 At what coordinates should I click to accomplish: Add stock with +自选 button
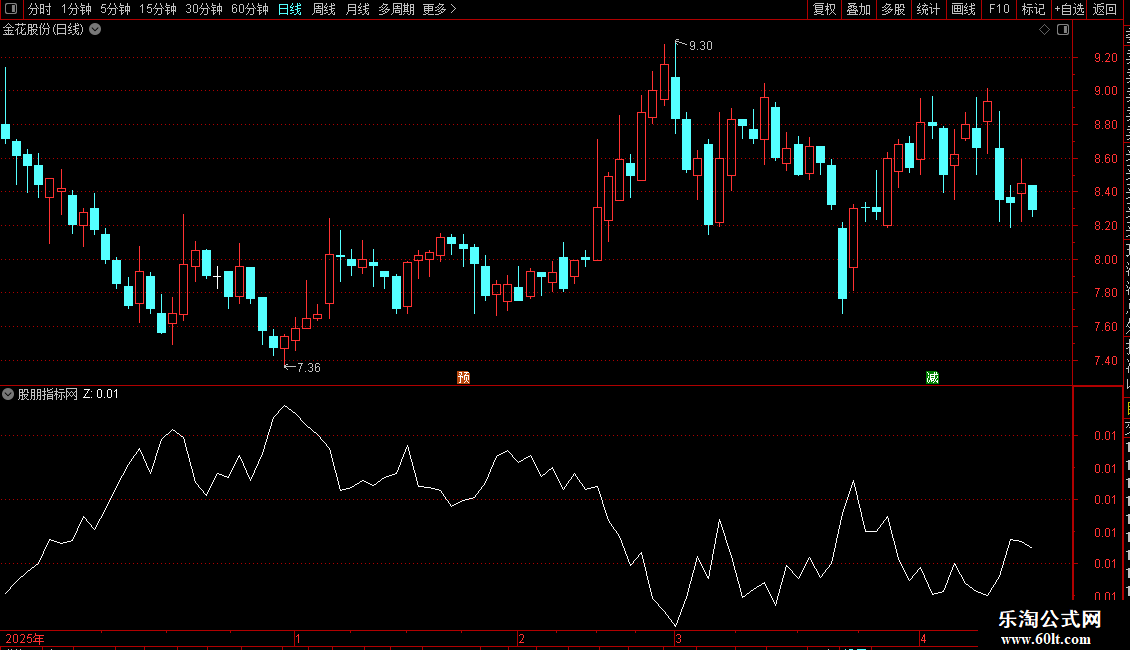(1069, 9)
